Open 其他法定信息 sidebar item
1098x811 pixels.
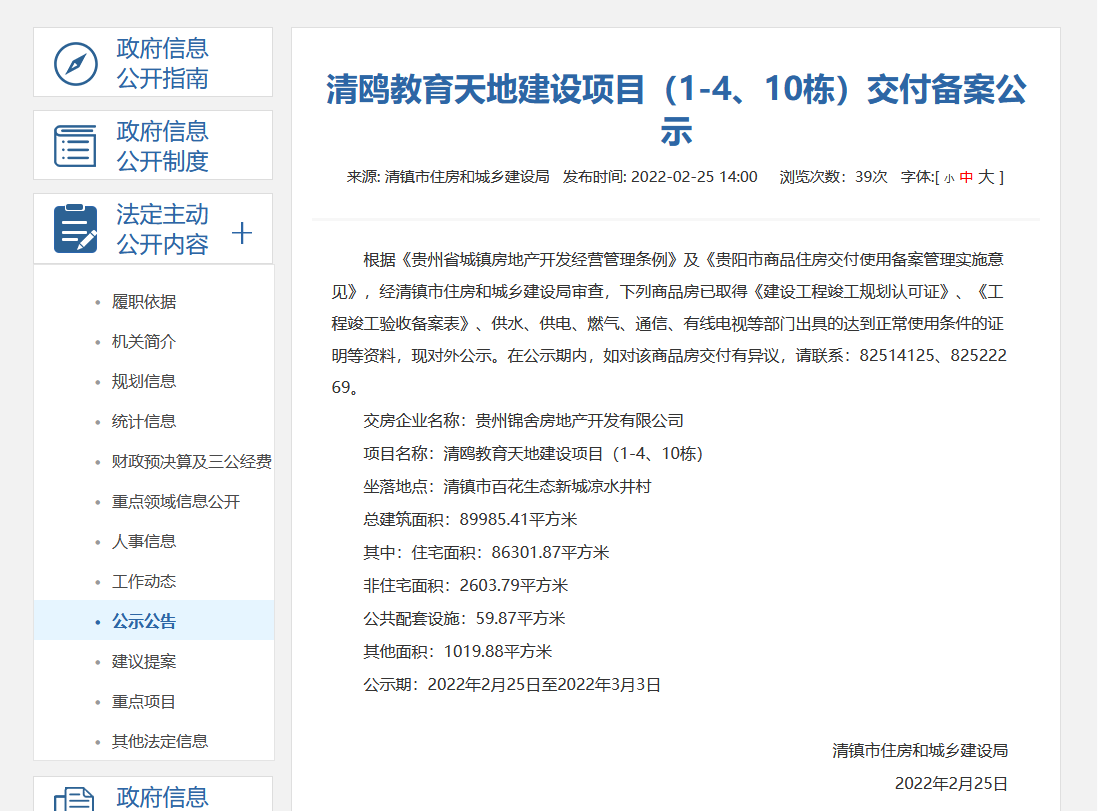click(160, 741)
